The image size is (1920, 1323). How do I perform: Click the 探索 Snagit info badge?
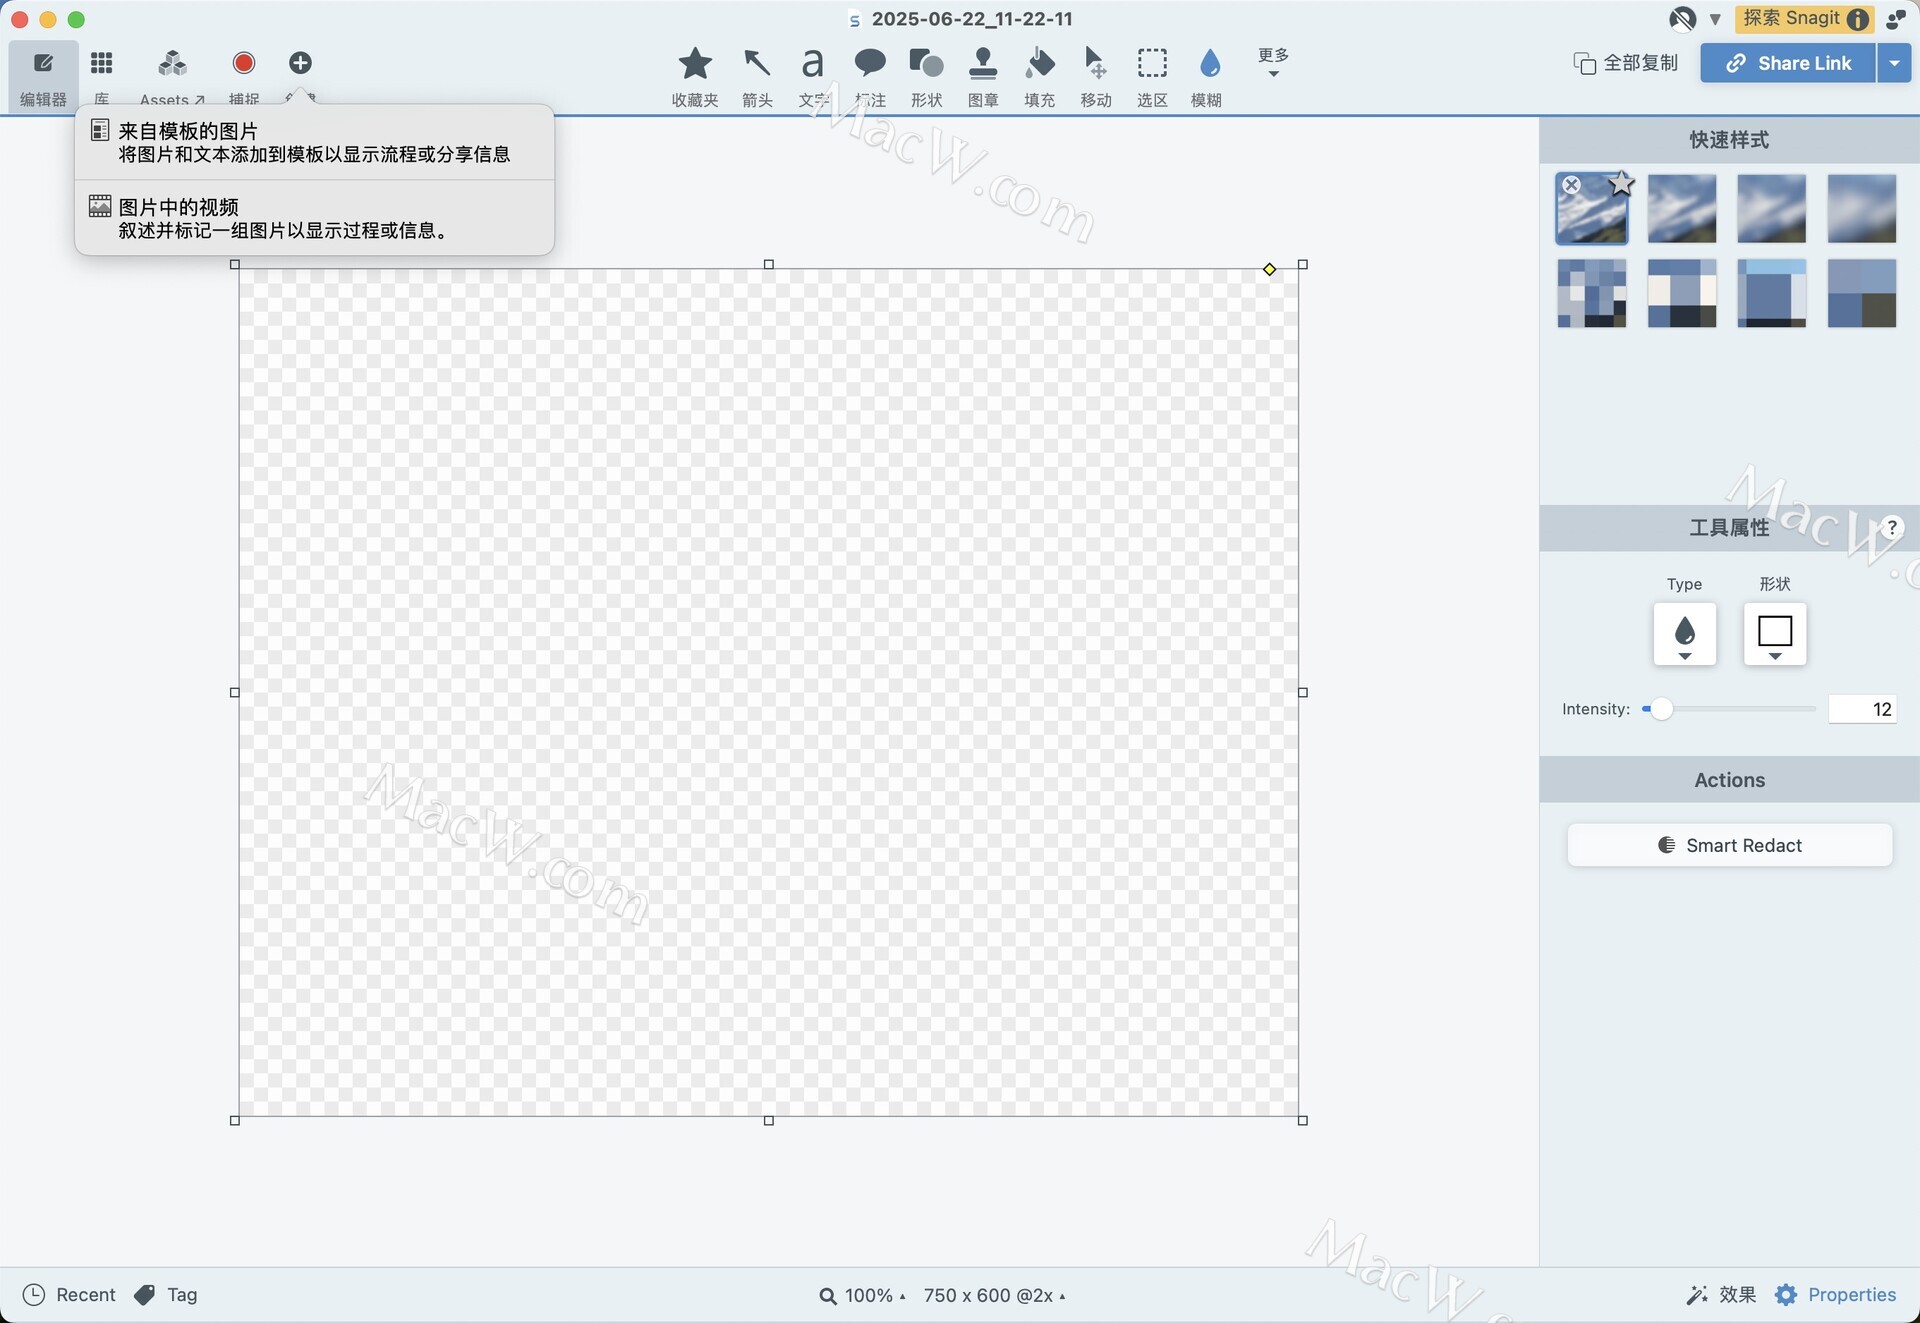tap(1805, 19)
